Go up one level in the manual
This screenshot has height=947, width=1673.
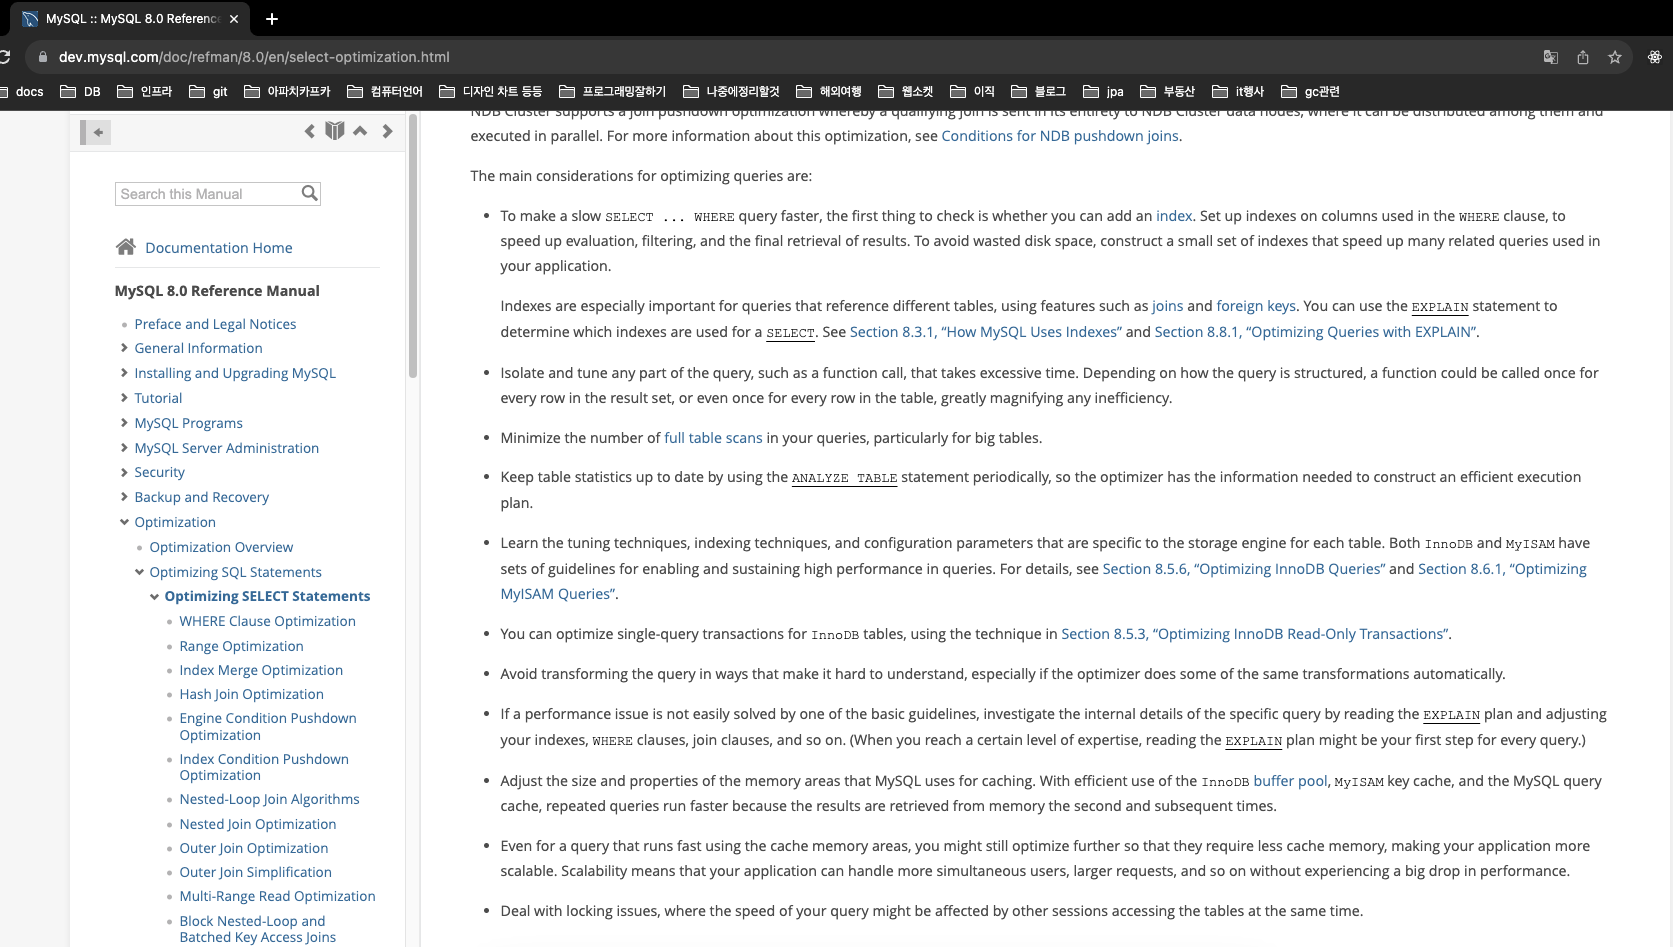click(x=360, y=131)
